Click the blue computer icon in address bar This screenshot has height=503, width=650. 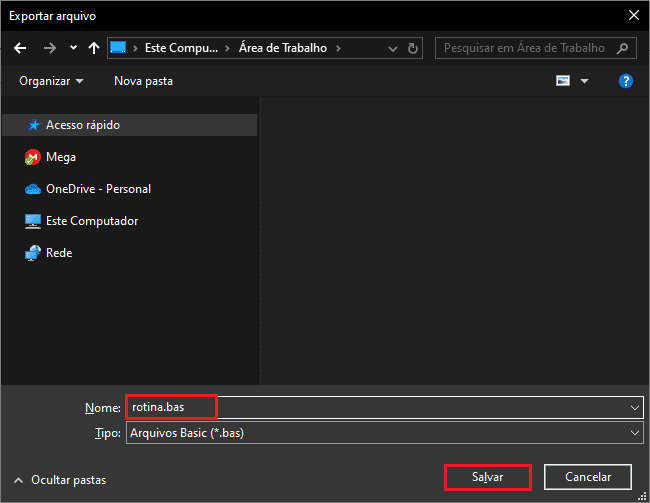click(x=118, y=48)
